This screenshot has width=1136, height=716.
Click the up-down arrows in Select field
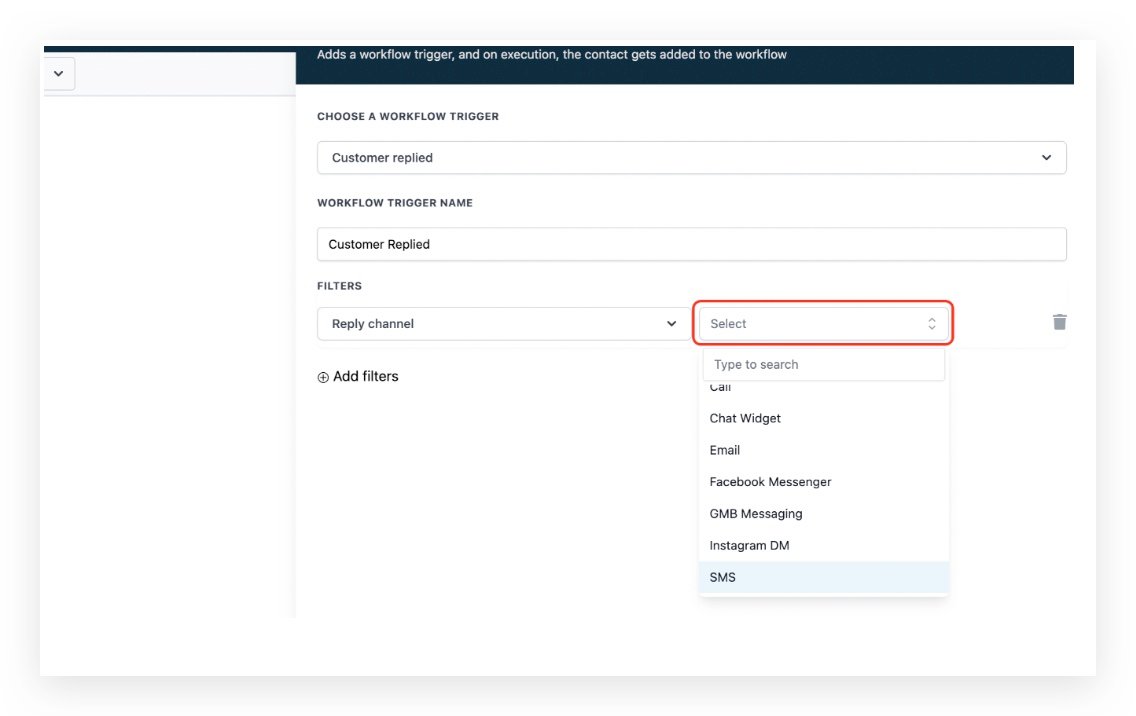931,324
